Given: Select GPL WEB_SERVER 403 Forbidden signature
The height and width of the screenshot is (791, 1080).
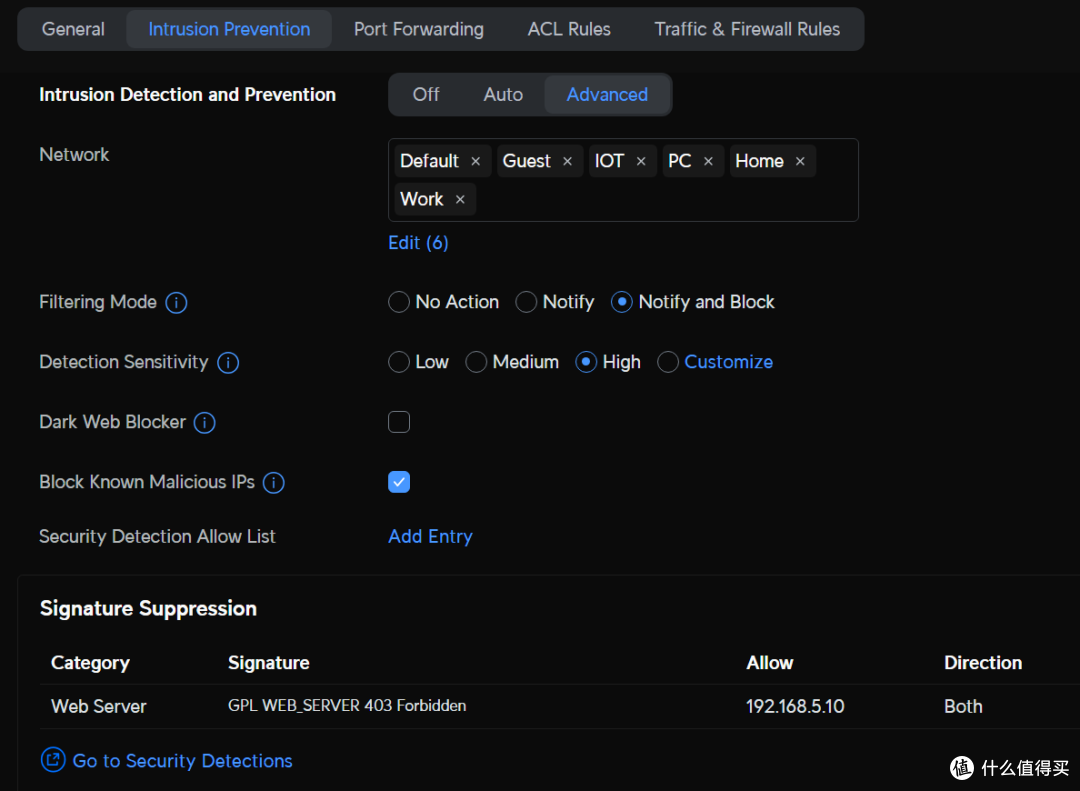Looking at the screenshot, I should tap(347, 706).
